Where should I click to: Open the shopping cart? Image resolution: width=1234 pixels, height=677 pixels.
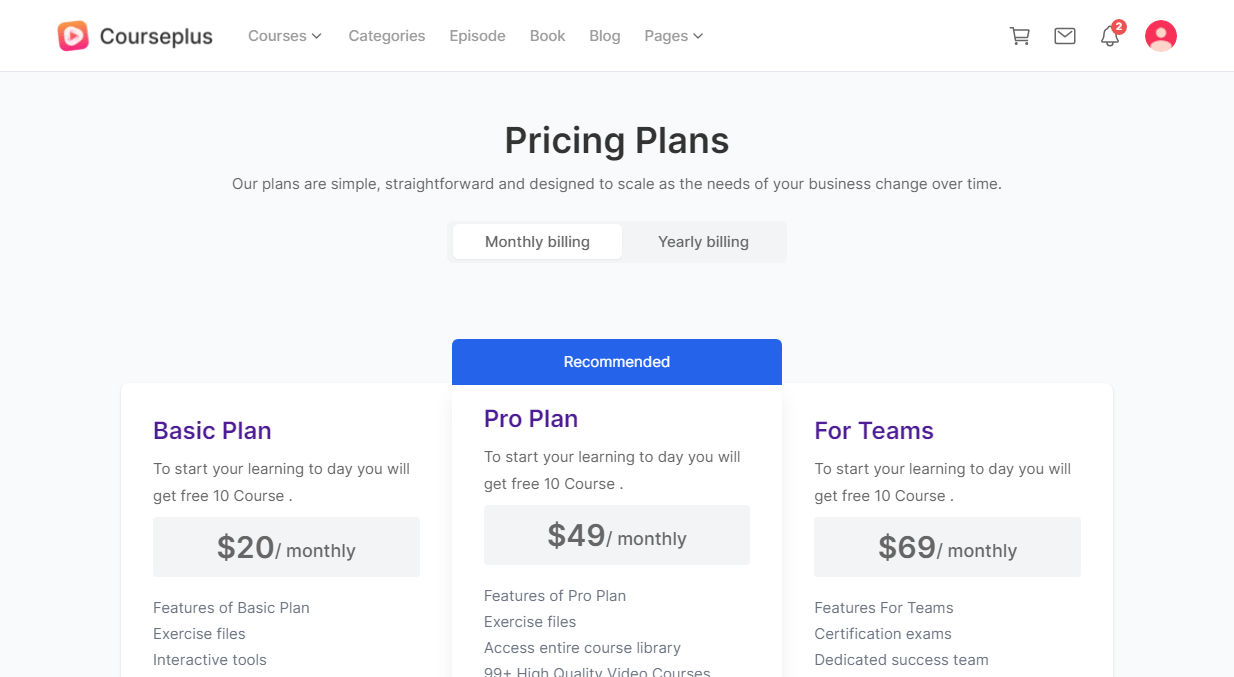point(1020,36)
